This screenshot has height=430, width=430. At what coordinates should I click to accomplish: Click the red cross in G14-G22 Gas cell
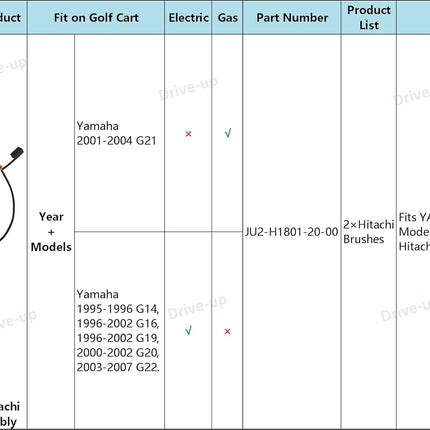click(227, 331)
